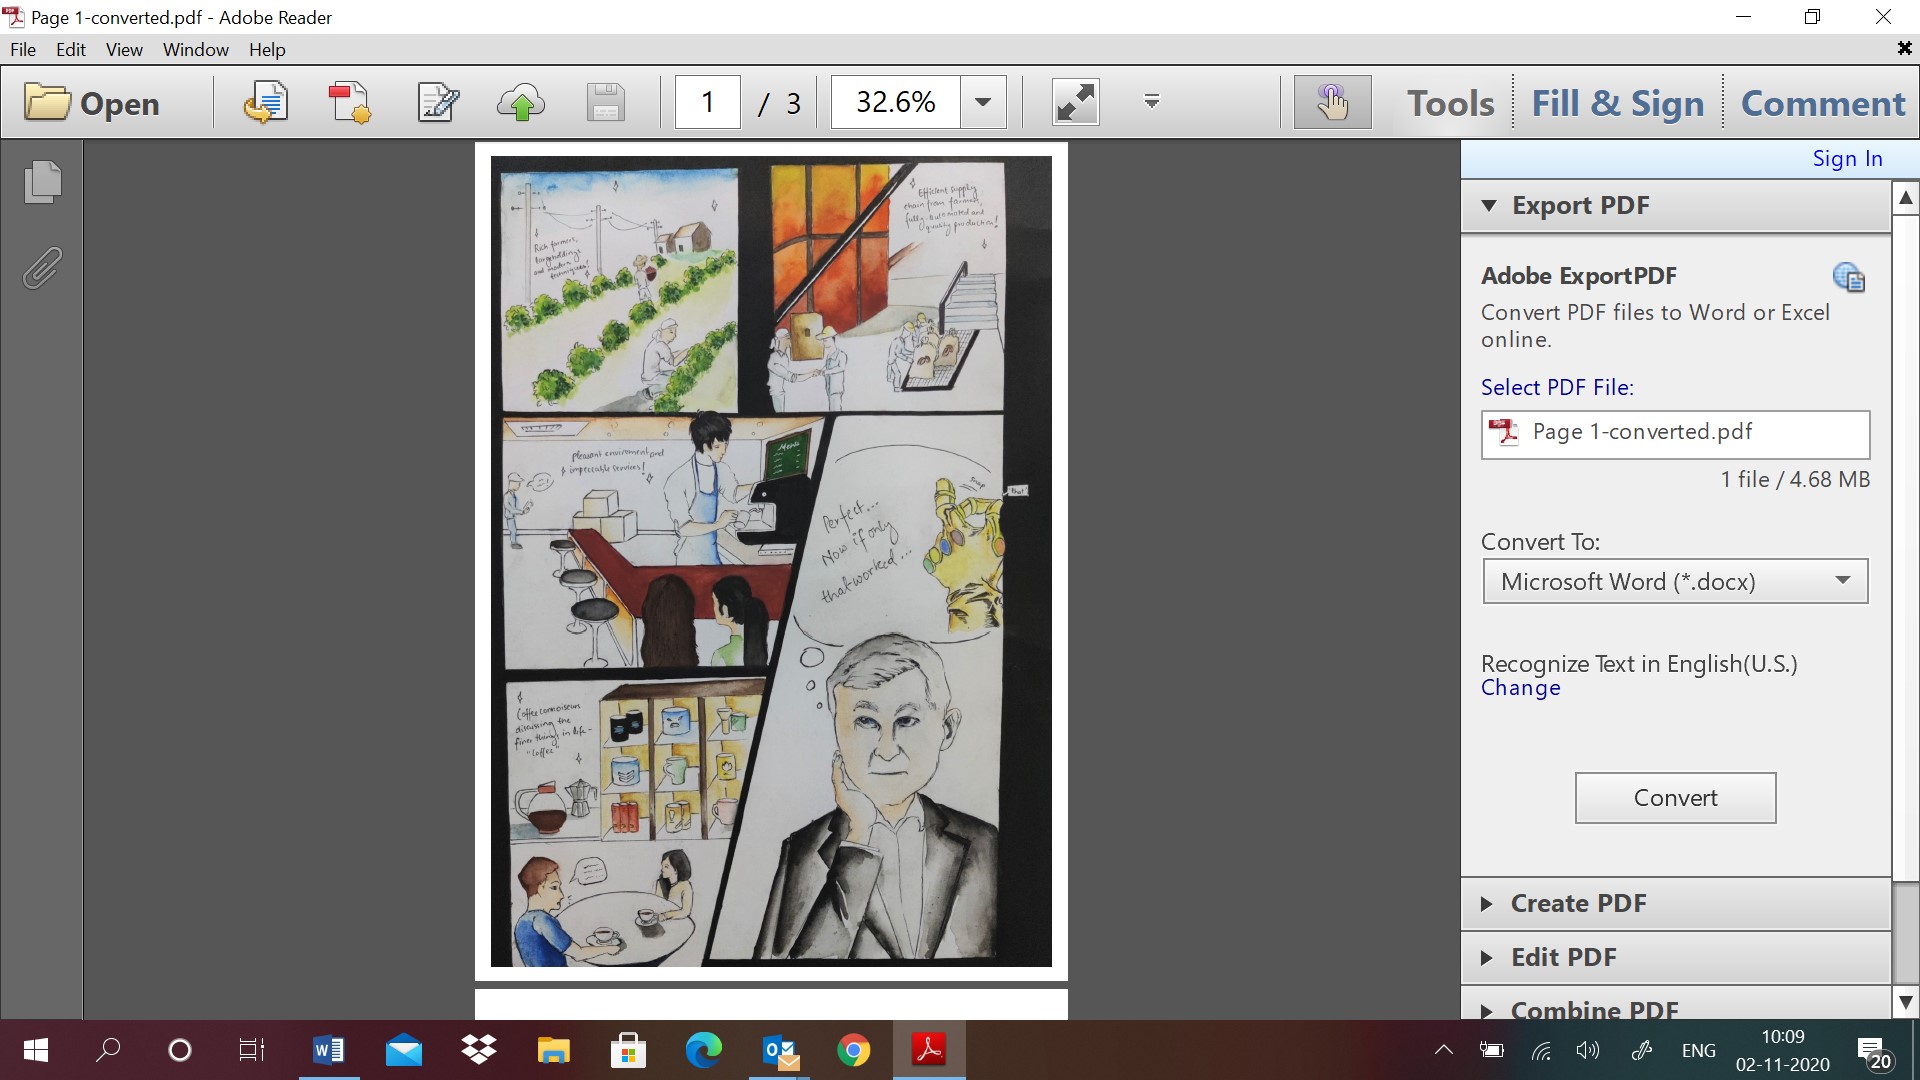The height and width of the screenshot is (1080, 1920).
Task: Open the Help menu
Action: click(x=267, y=50)
